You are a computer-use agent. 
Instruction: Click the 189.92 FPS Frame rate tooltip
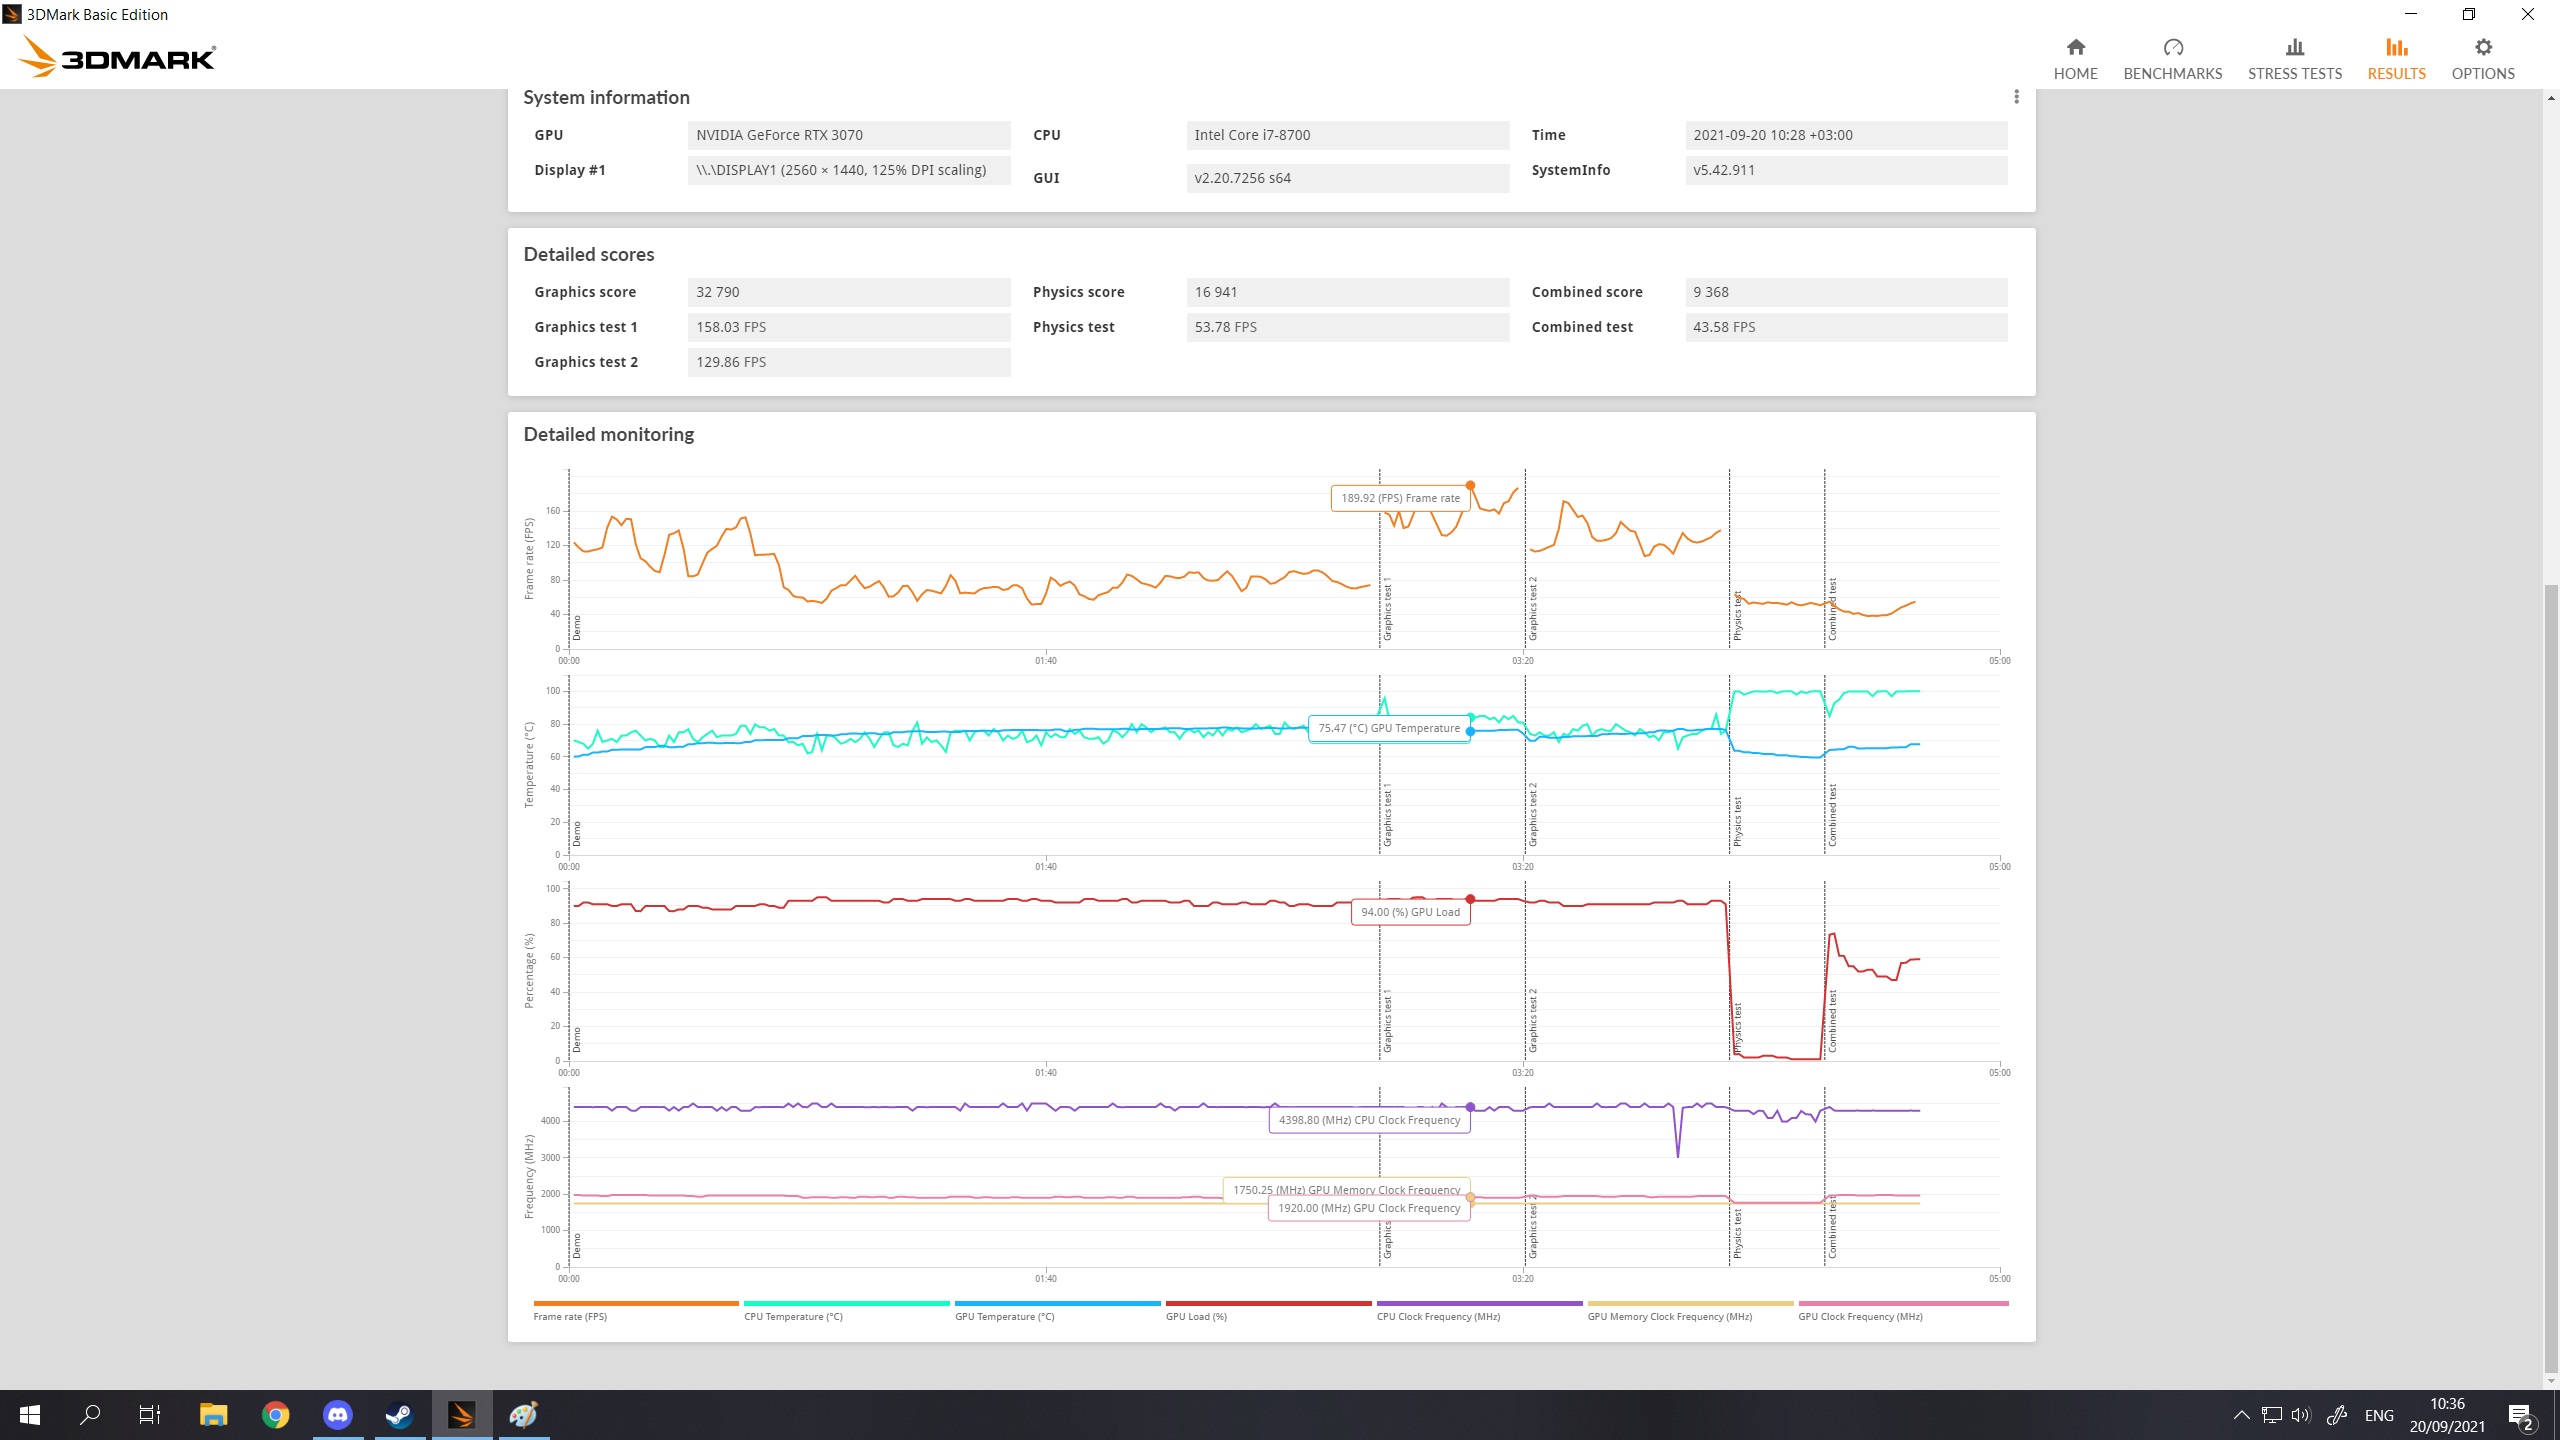pos(1400,498)
